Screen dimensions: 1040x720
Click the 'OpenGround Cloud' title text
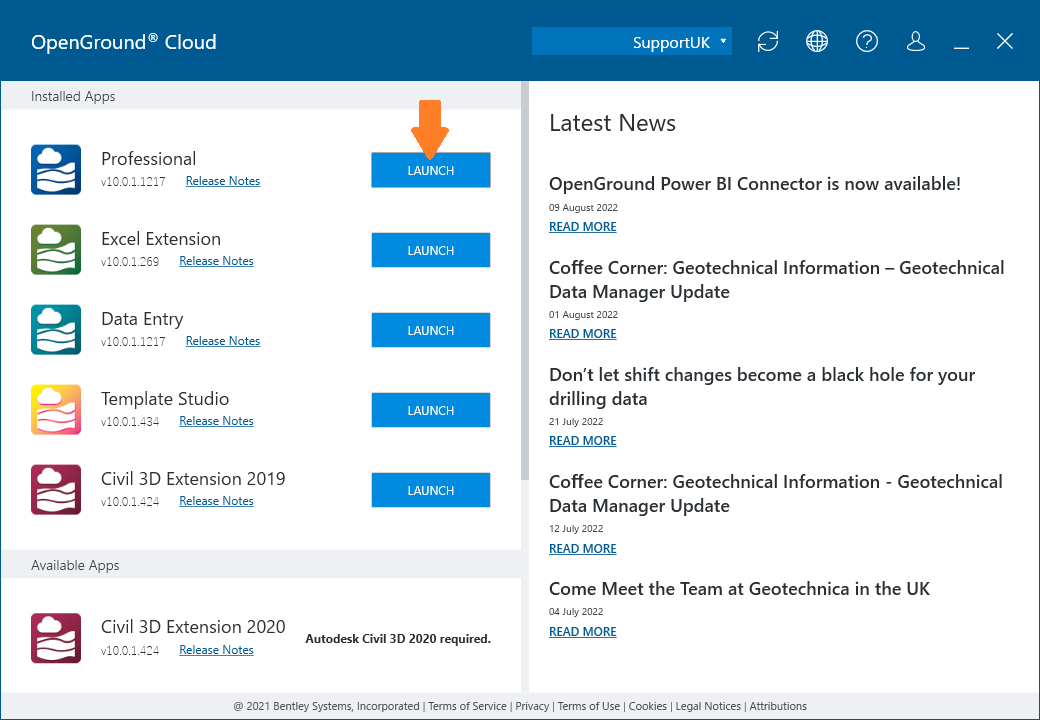[123, 42]
